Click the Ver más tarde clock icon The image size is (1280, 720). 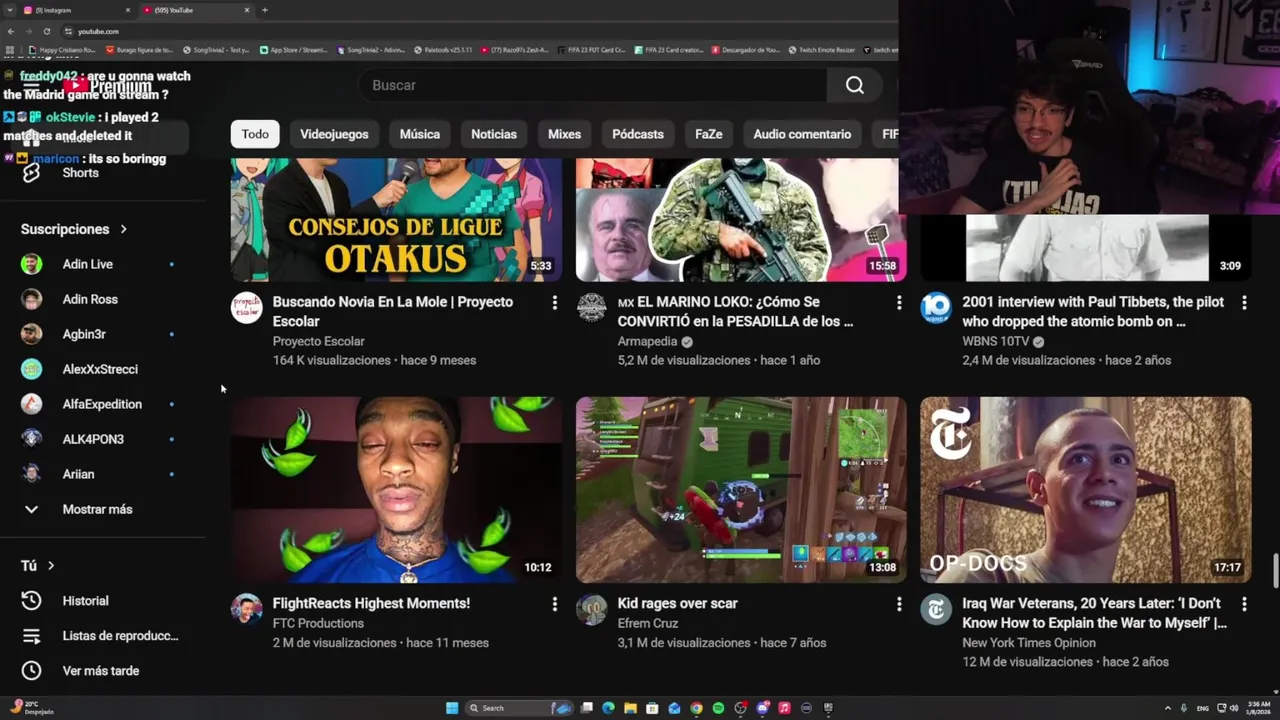tap(31, 671)
